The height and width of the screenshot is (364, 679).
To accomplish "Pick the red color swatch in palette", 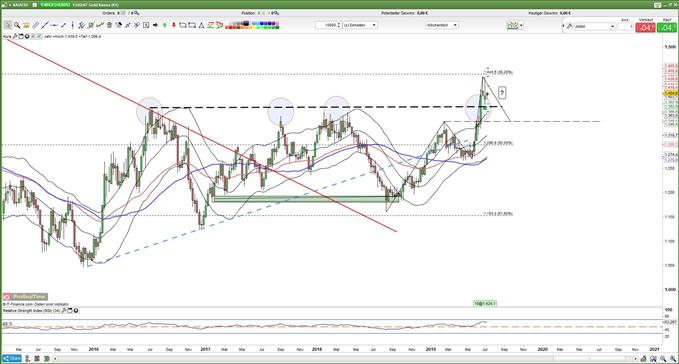I will 229,28.
